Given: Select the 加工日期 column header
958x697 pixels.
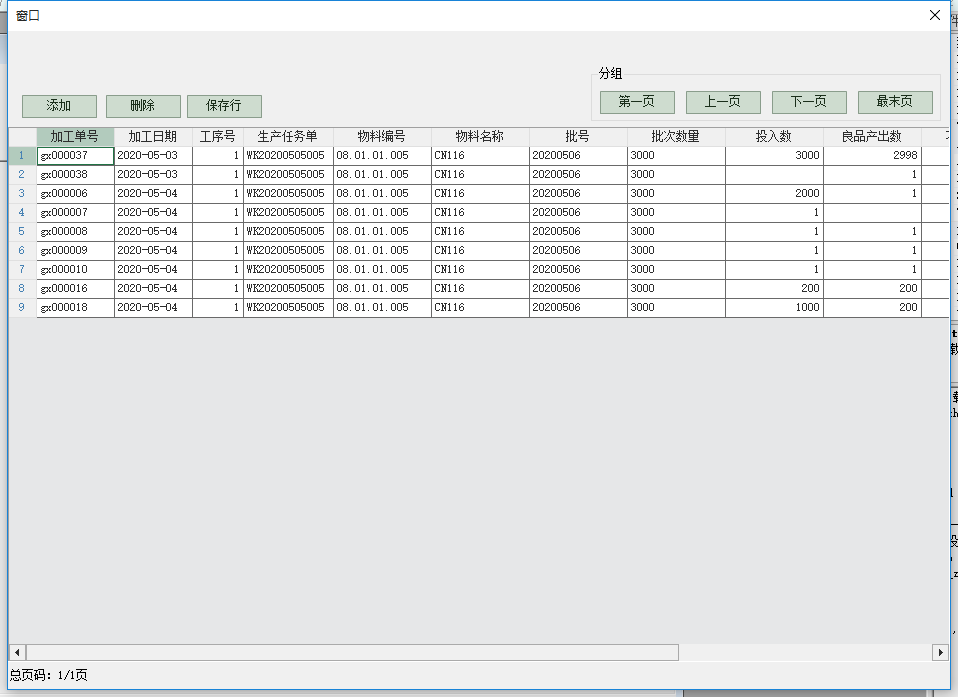Looking at the screenshot, I should (x=153, y=137).
